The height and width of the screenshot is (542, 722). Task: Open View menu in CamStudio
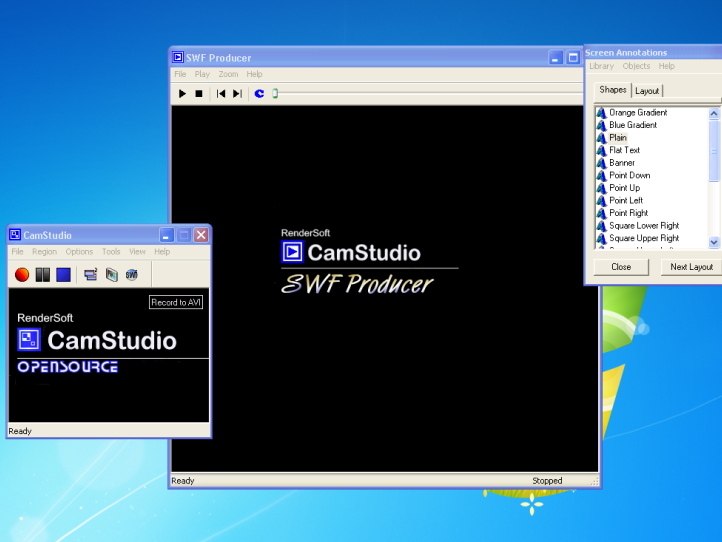(x=137, y=251)
